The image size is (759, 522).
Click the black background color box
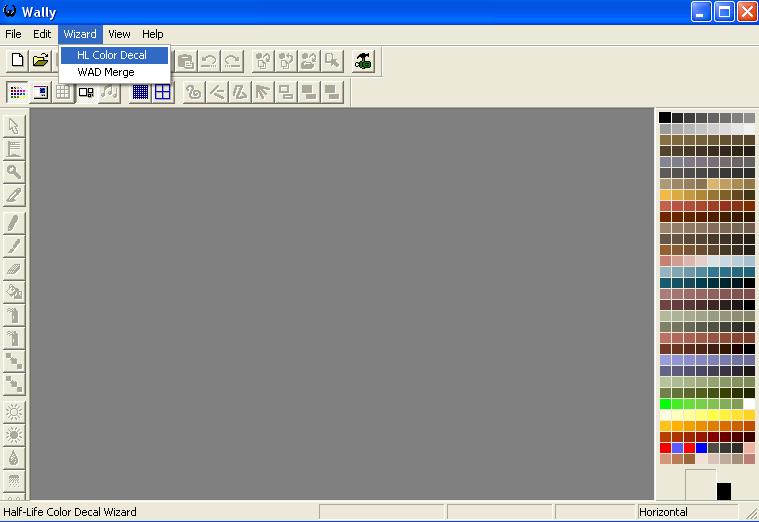724,491
